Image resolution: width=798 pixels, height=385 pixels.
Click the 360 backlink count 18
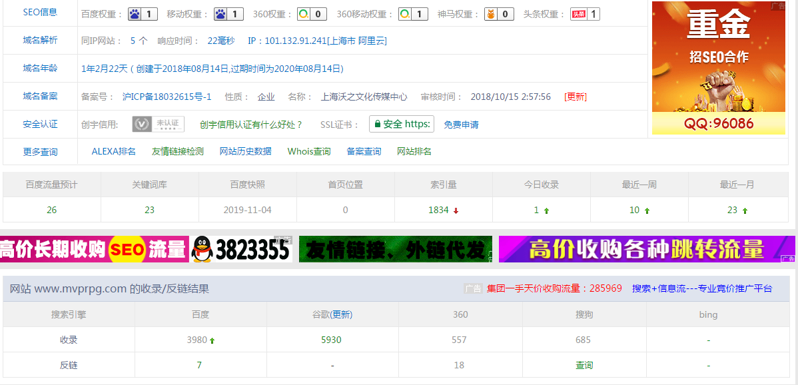pos(459,365)
